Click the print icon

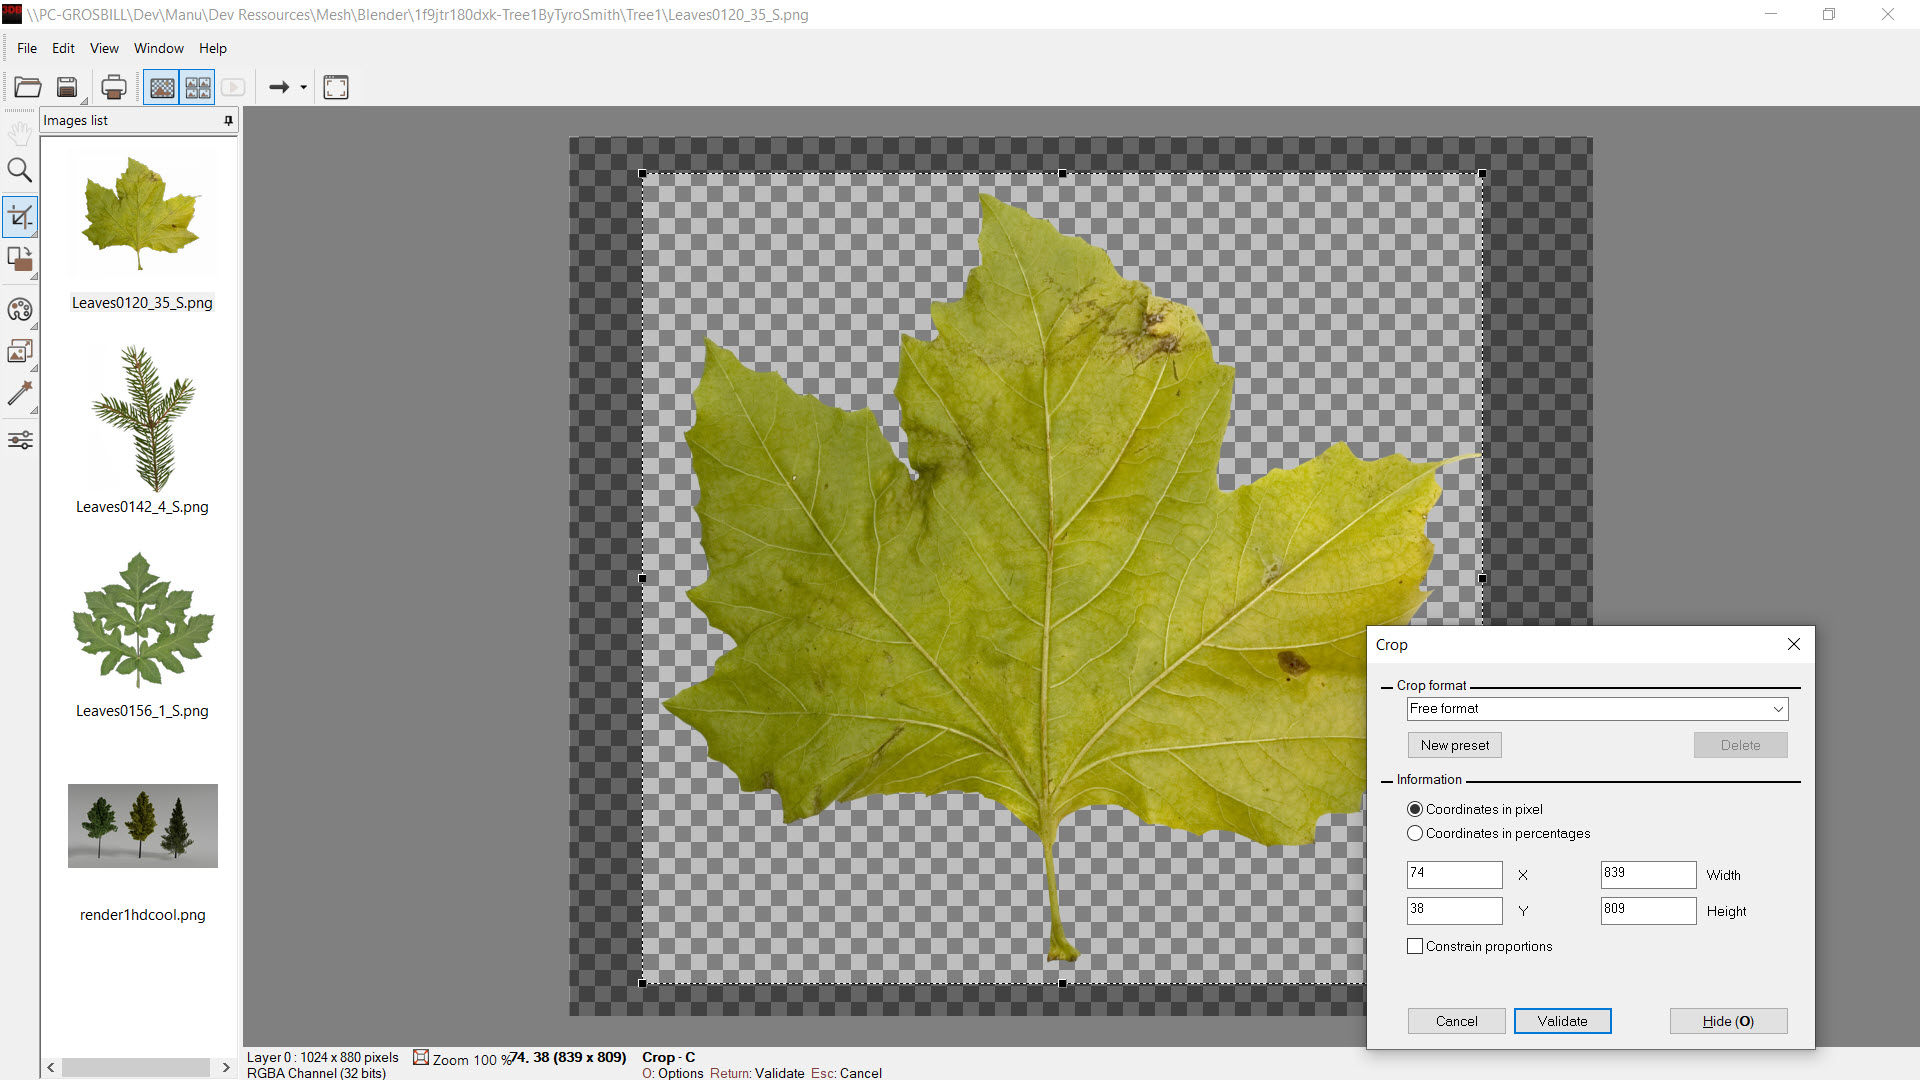coord(114,87)
